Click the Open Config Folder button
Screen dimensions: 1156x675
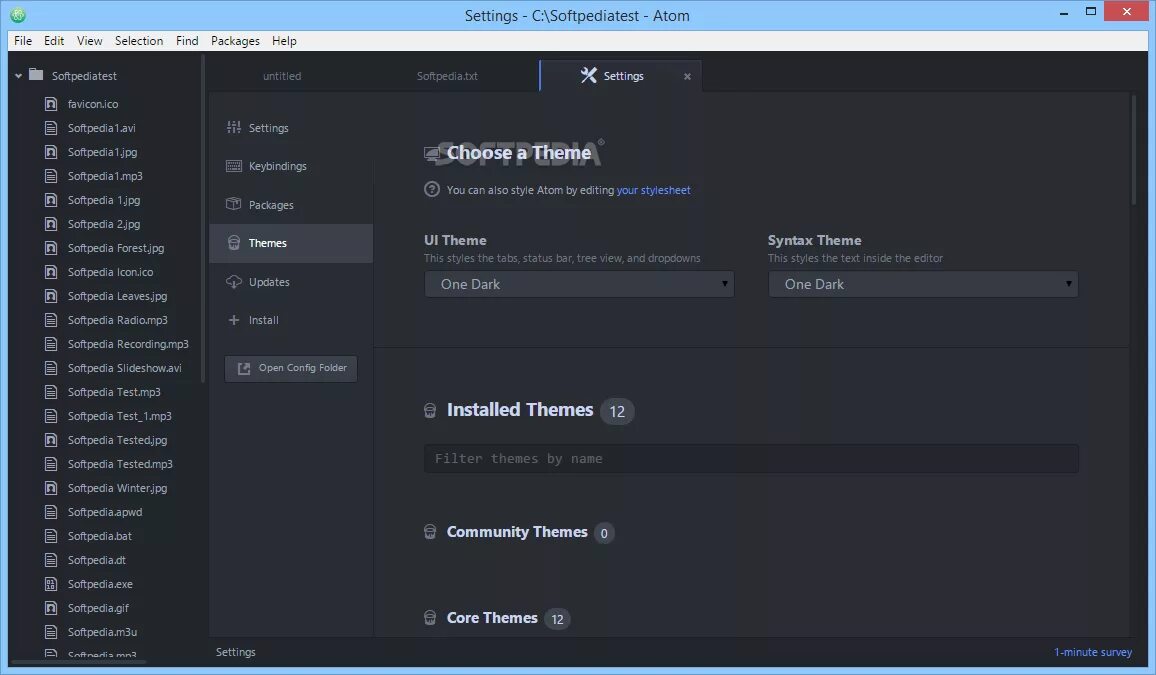[291, 368]
